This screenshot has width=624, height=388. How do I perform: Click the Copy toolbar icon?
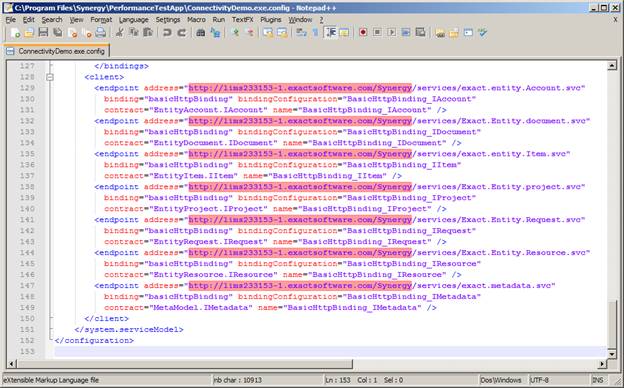[134, 33]
